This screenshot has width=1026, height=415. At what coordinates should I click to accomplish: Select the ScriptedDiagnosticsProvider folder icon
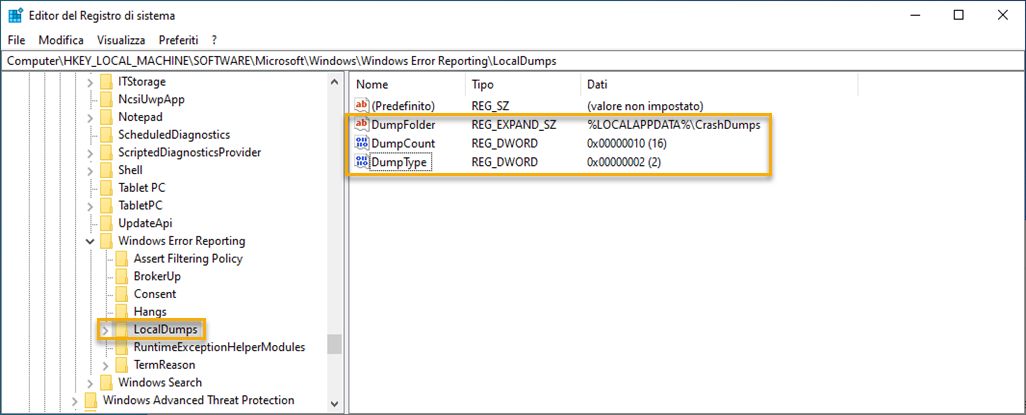106,153
